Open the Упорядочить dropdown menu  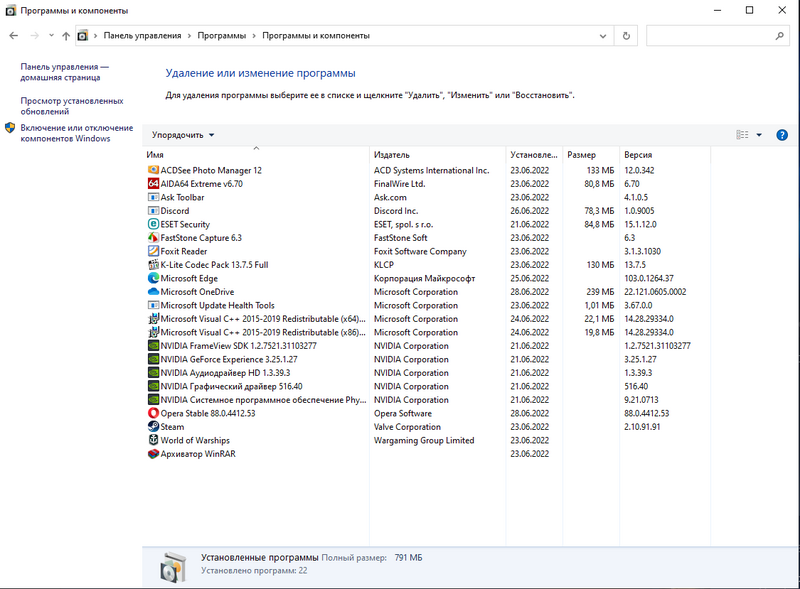(x=183, y=135)
